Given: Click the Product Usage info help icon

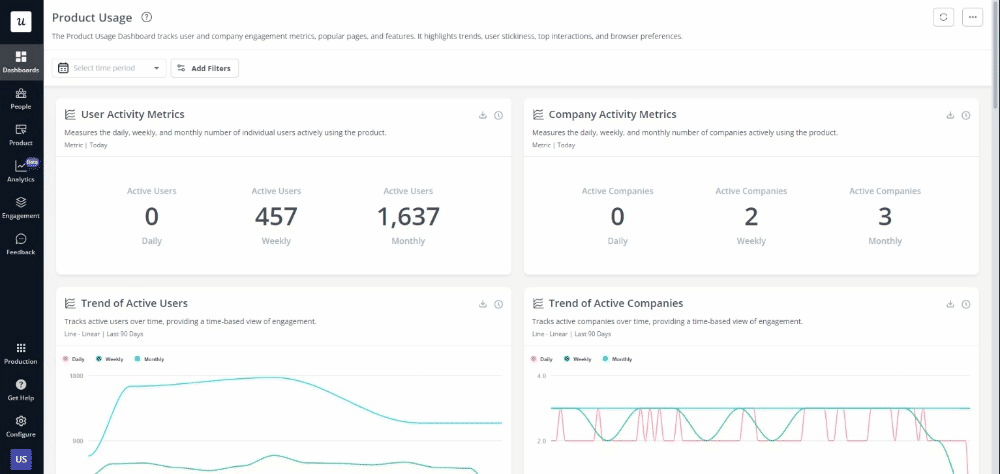Looking at the screenshot, I should click(147, 18).
